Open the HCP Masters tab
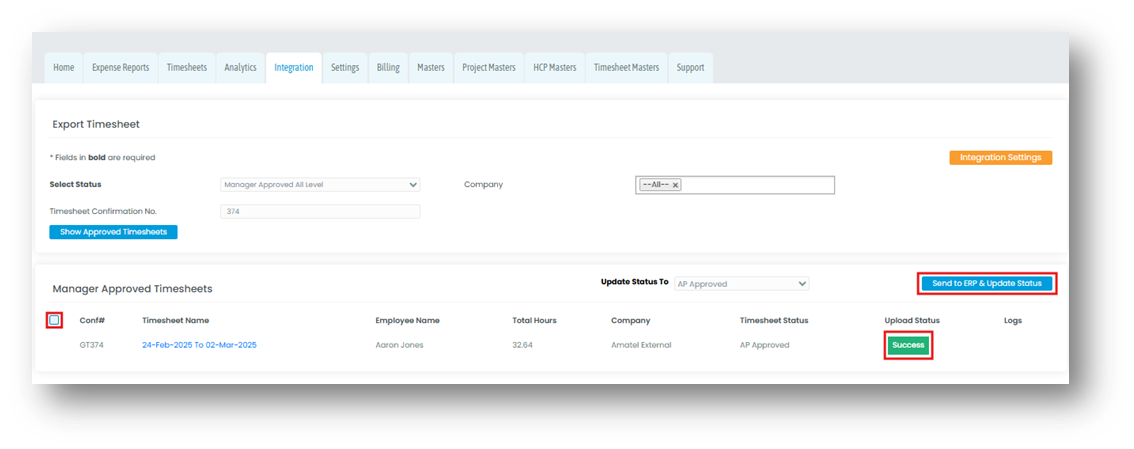This screenshot has width=1134, height=449. 555,68
